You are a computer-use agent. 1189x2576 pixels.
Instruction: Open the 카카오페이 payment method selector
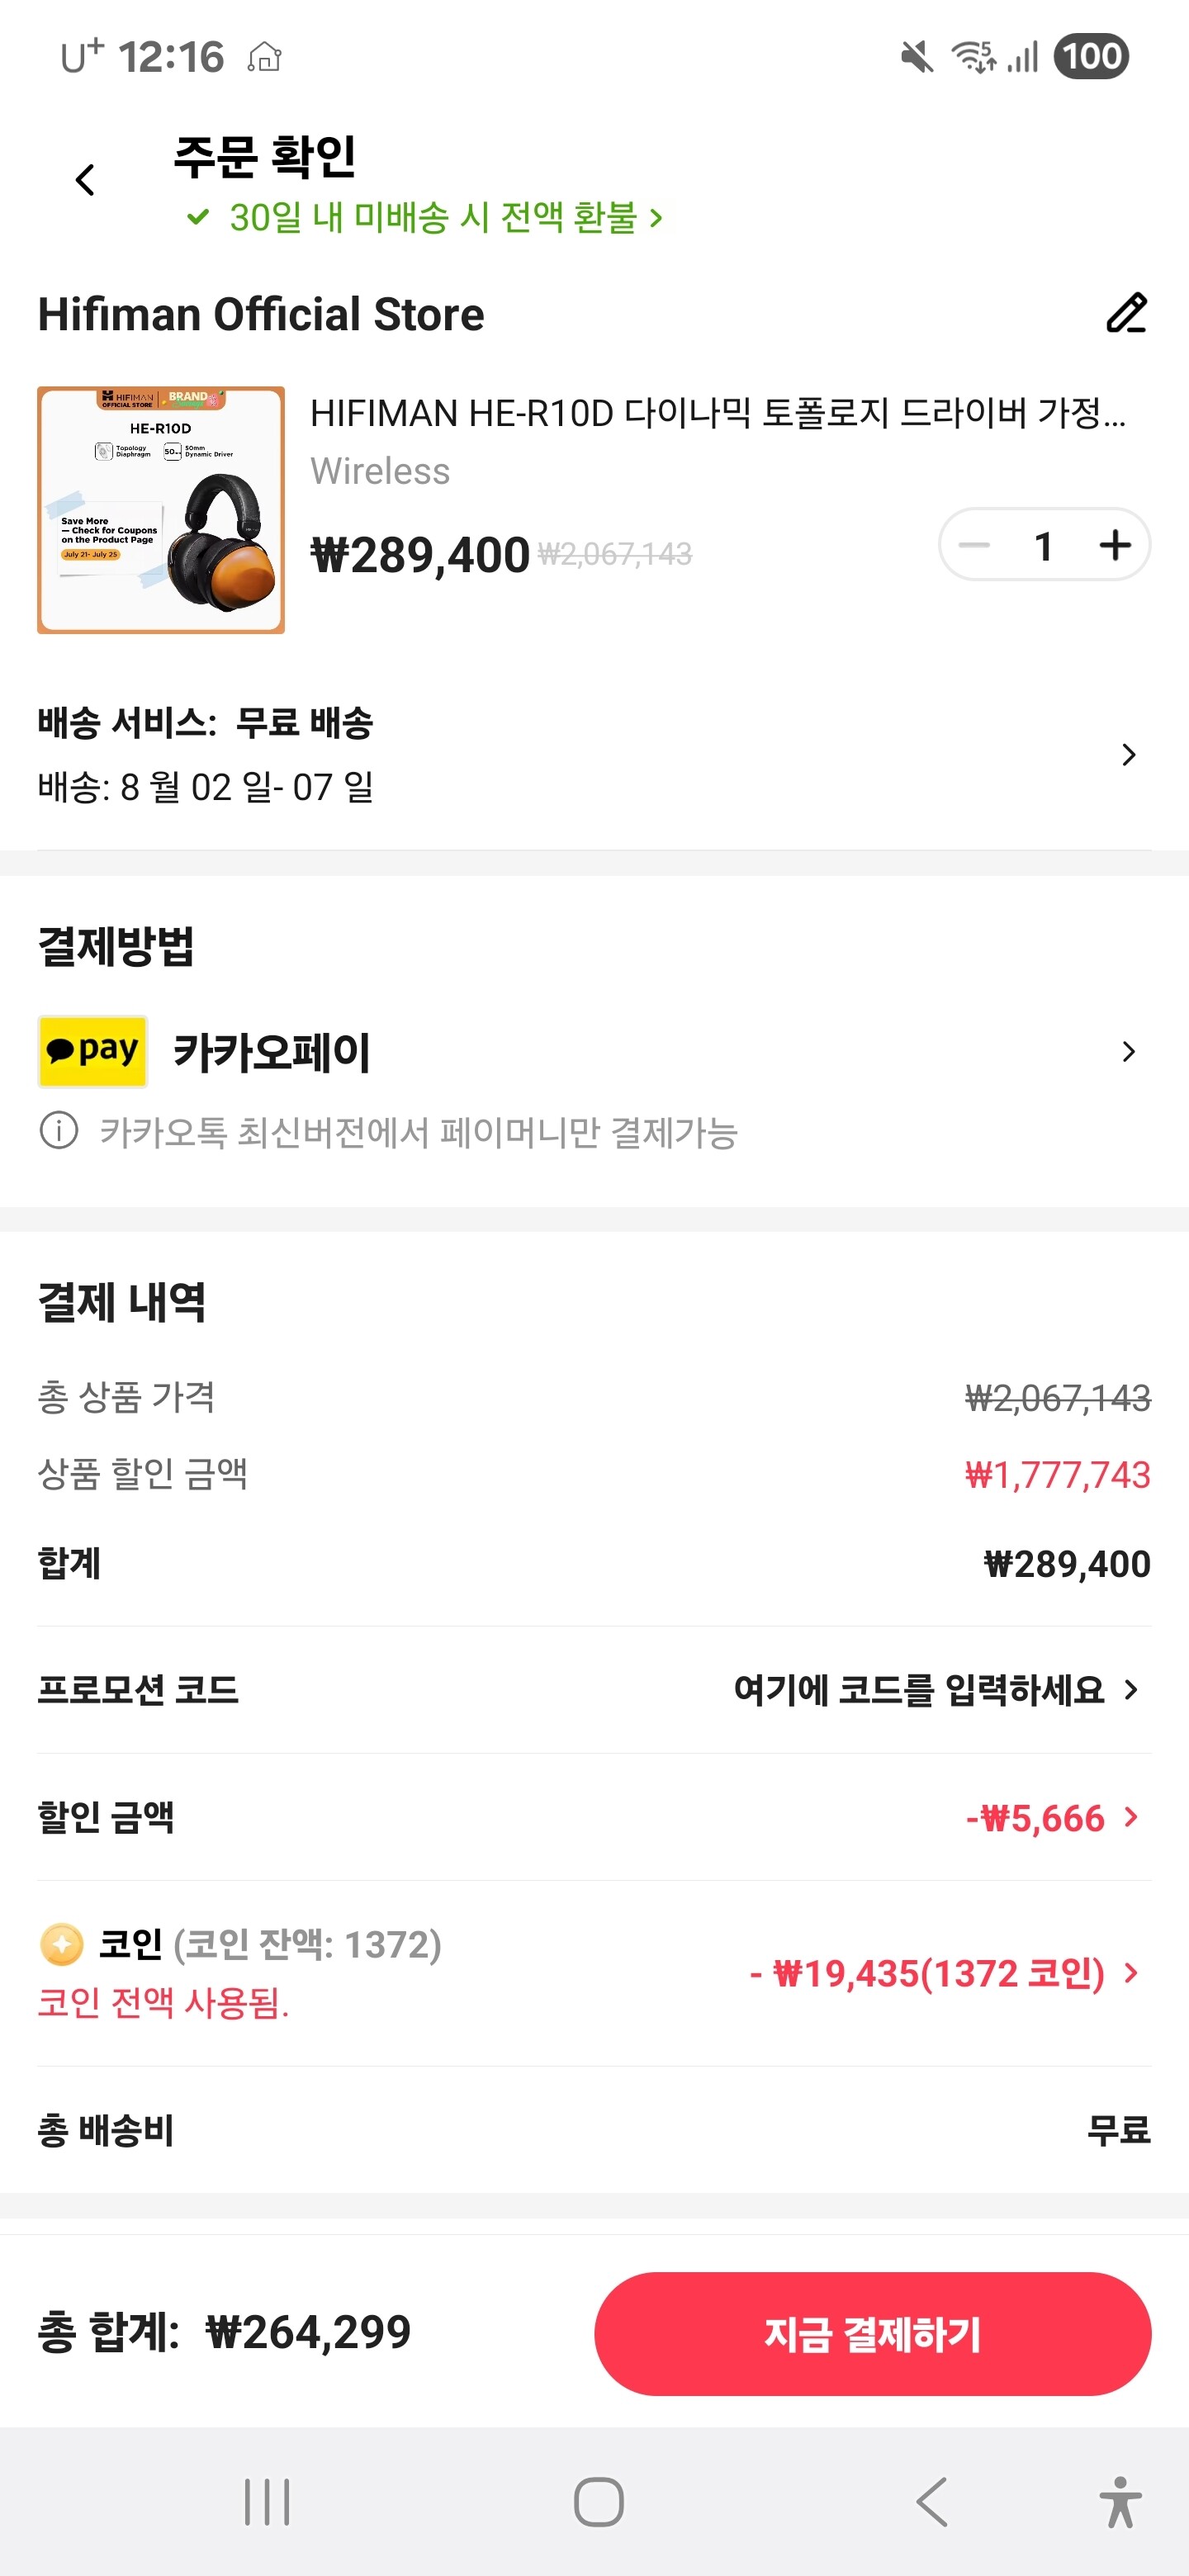coord(1128,1051)
